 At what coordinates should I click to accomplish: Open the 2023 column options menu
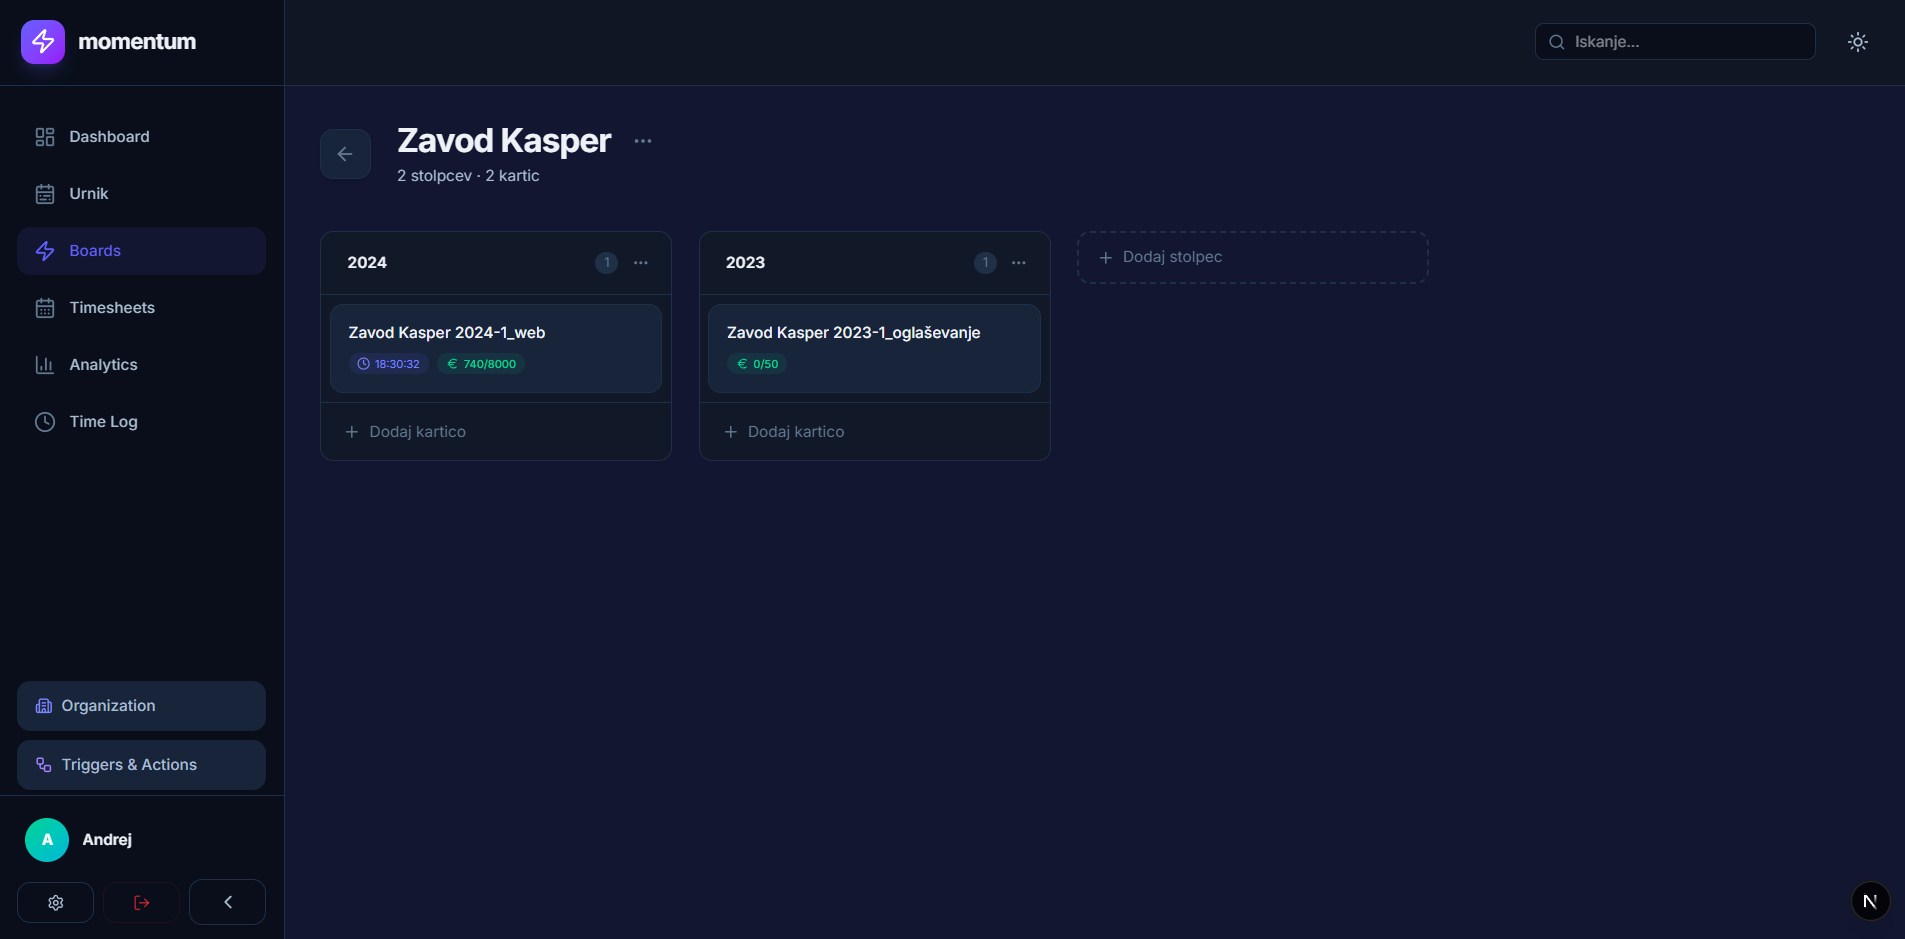[1019, 263]
